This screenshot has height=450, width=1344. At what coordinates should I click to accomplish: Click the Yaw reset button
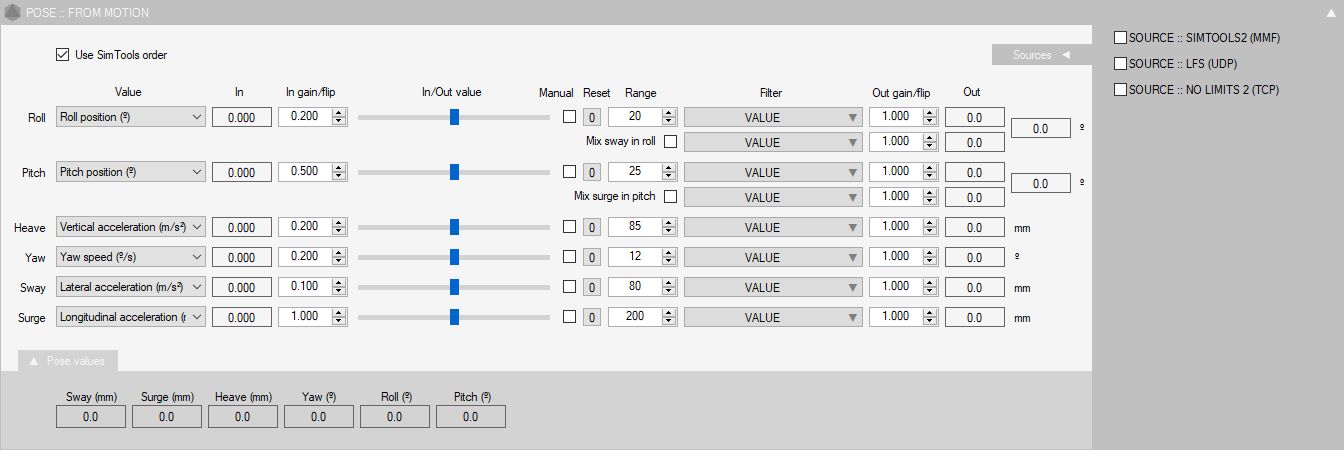click(590, 257)
